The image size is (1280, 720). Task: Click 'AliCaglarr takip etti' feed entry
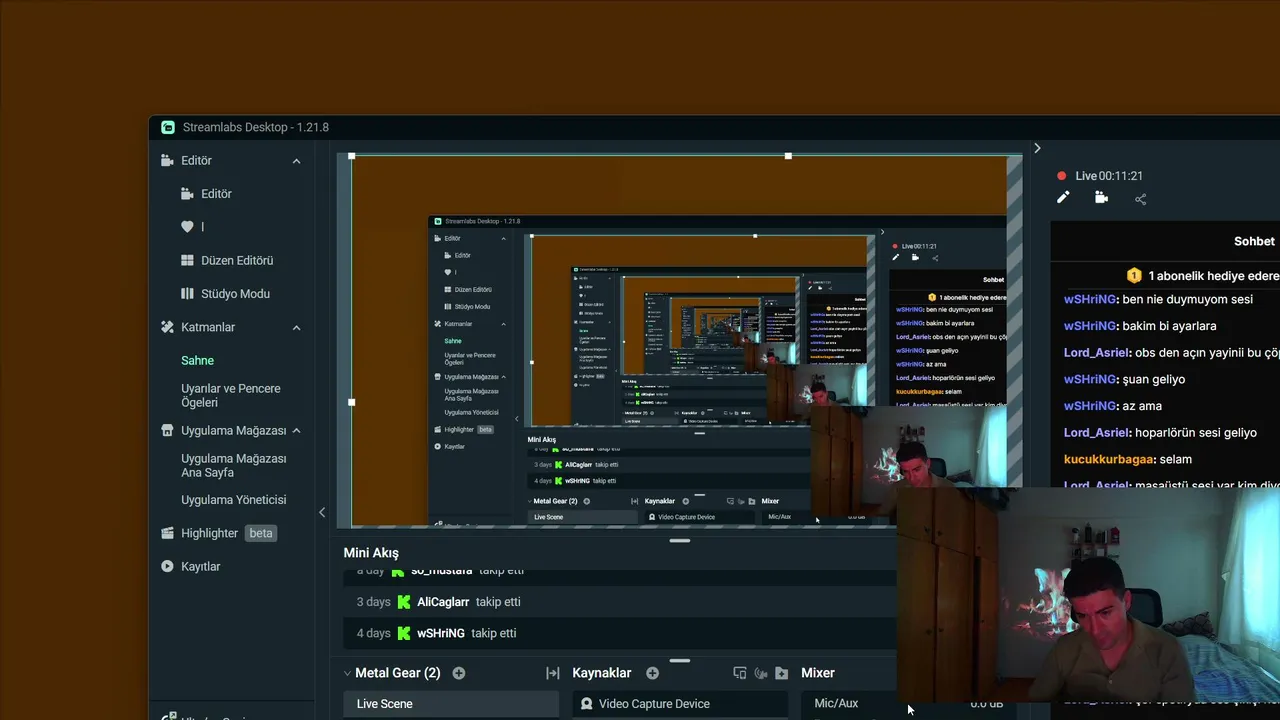click(468, 602)
